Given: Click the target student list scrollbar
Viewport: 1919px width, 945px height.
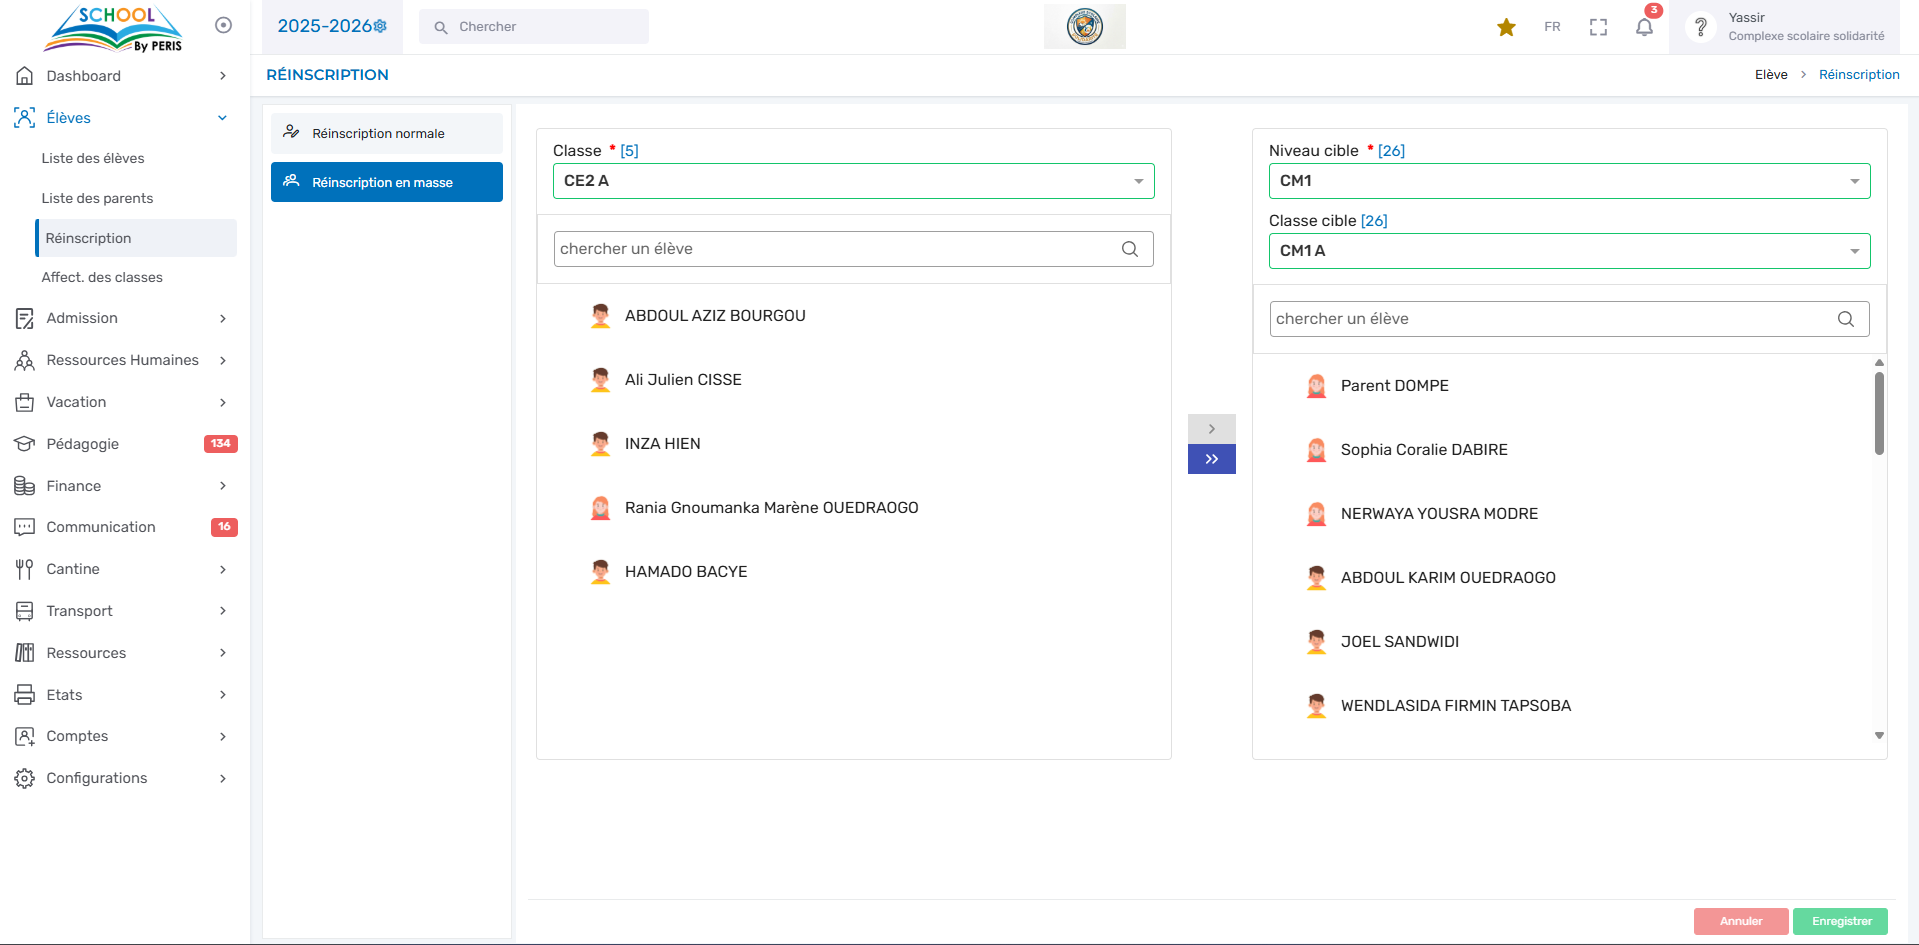Looking at the screenshot, I should (x=1879, y=414).
